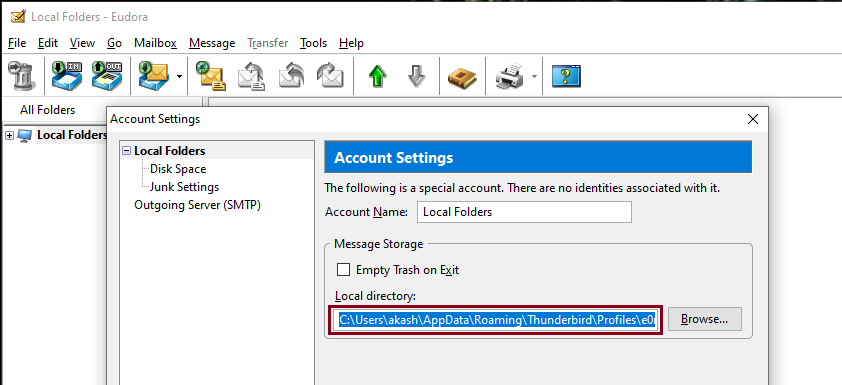Click the forward envelope icon
Image resolution: width=842 pixels, height=385 pixels.
pos(330,76)
